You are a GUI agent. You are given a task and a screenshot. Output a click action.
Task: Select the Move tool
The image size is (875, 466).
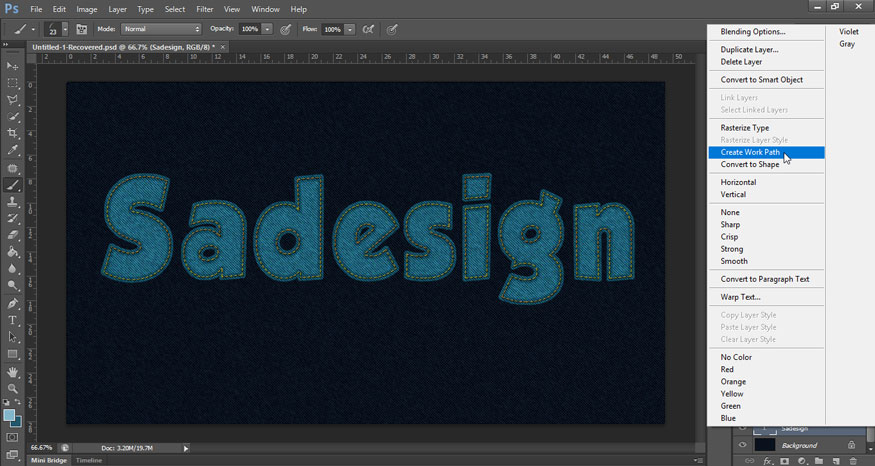point(12,66)
